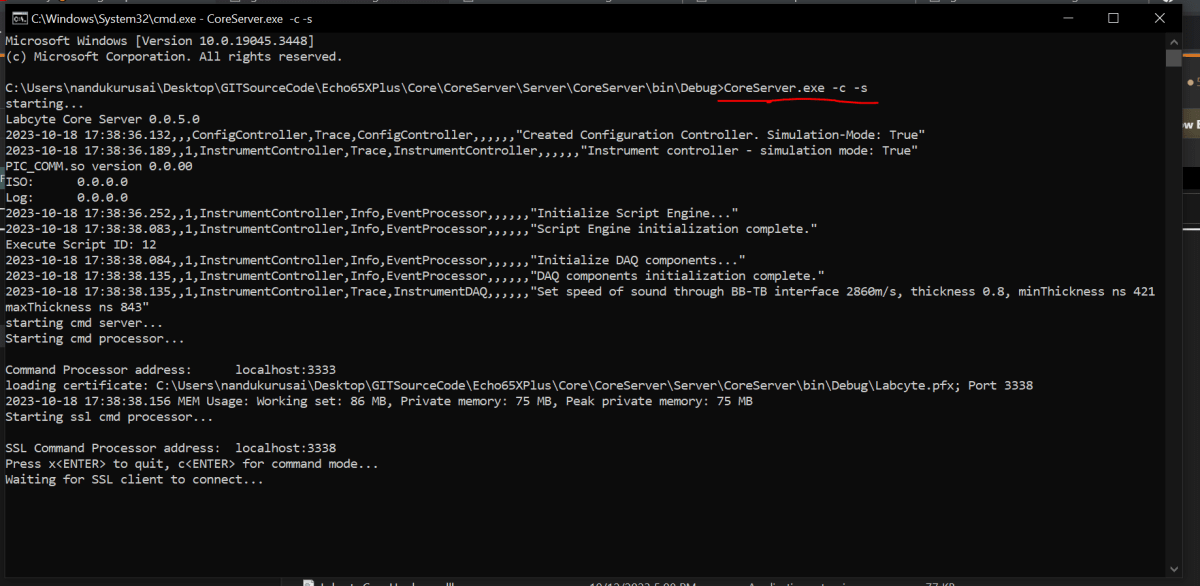The width and height of the screenshot is (1200, 586).
Task: Click the scrollbar up arrow
Action: pos(1172,41)
